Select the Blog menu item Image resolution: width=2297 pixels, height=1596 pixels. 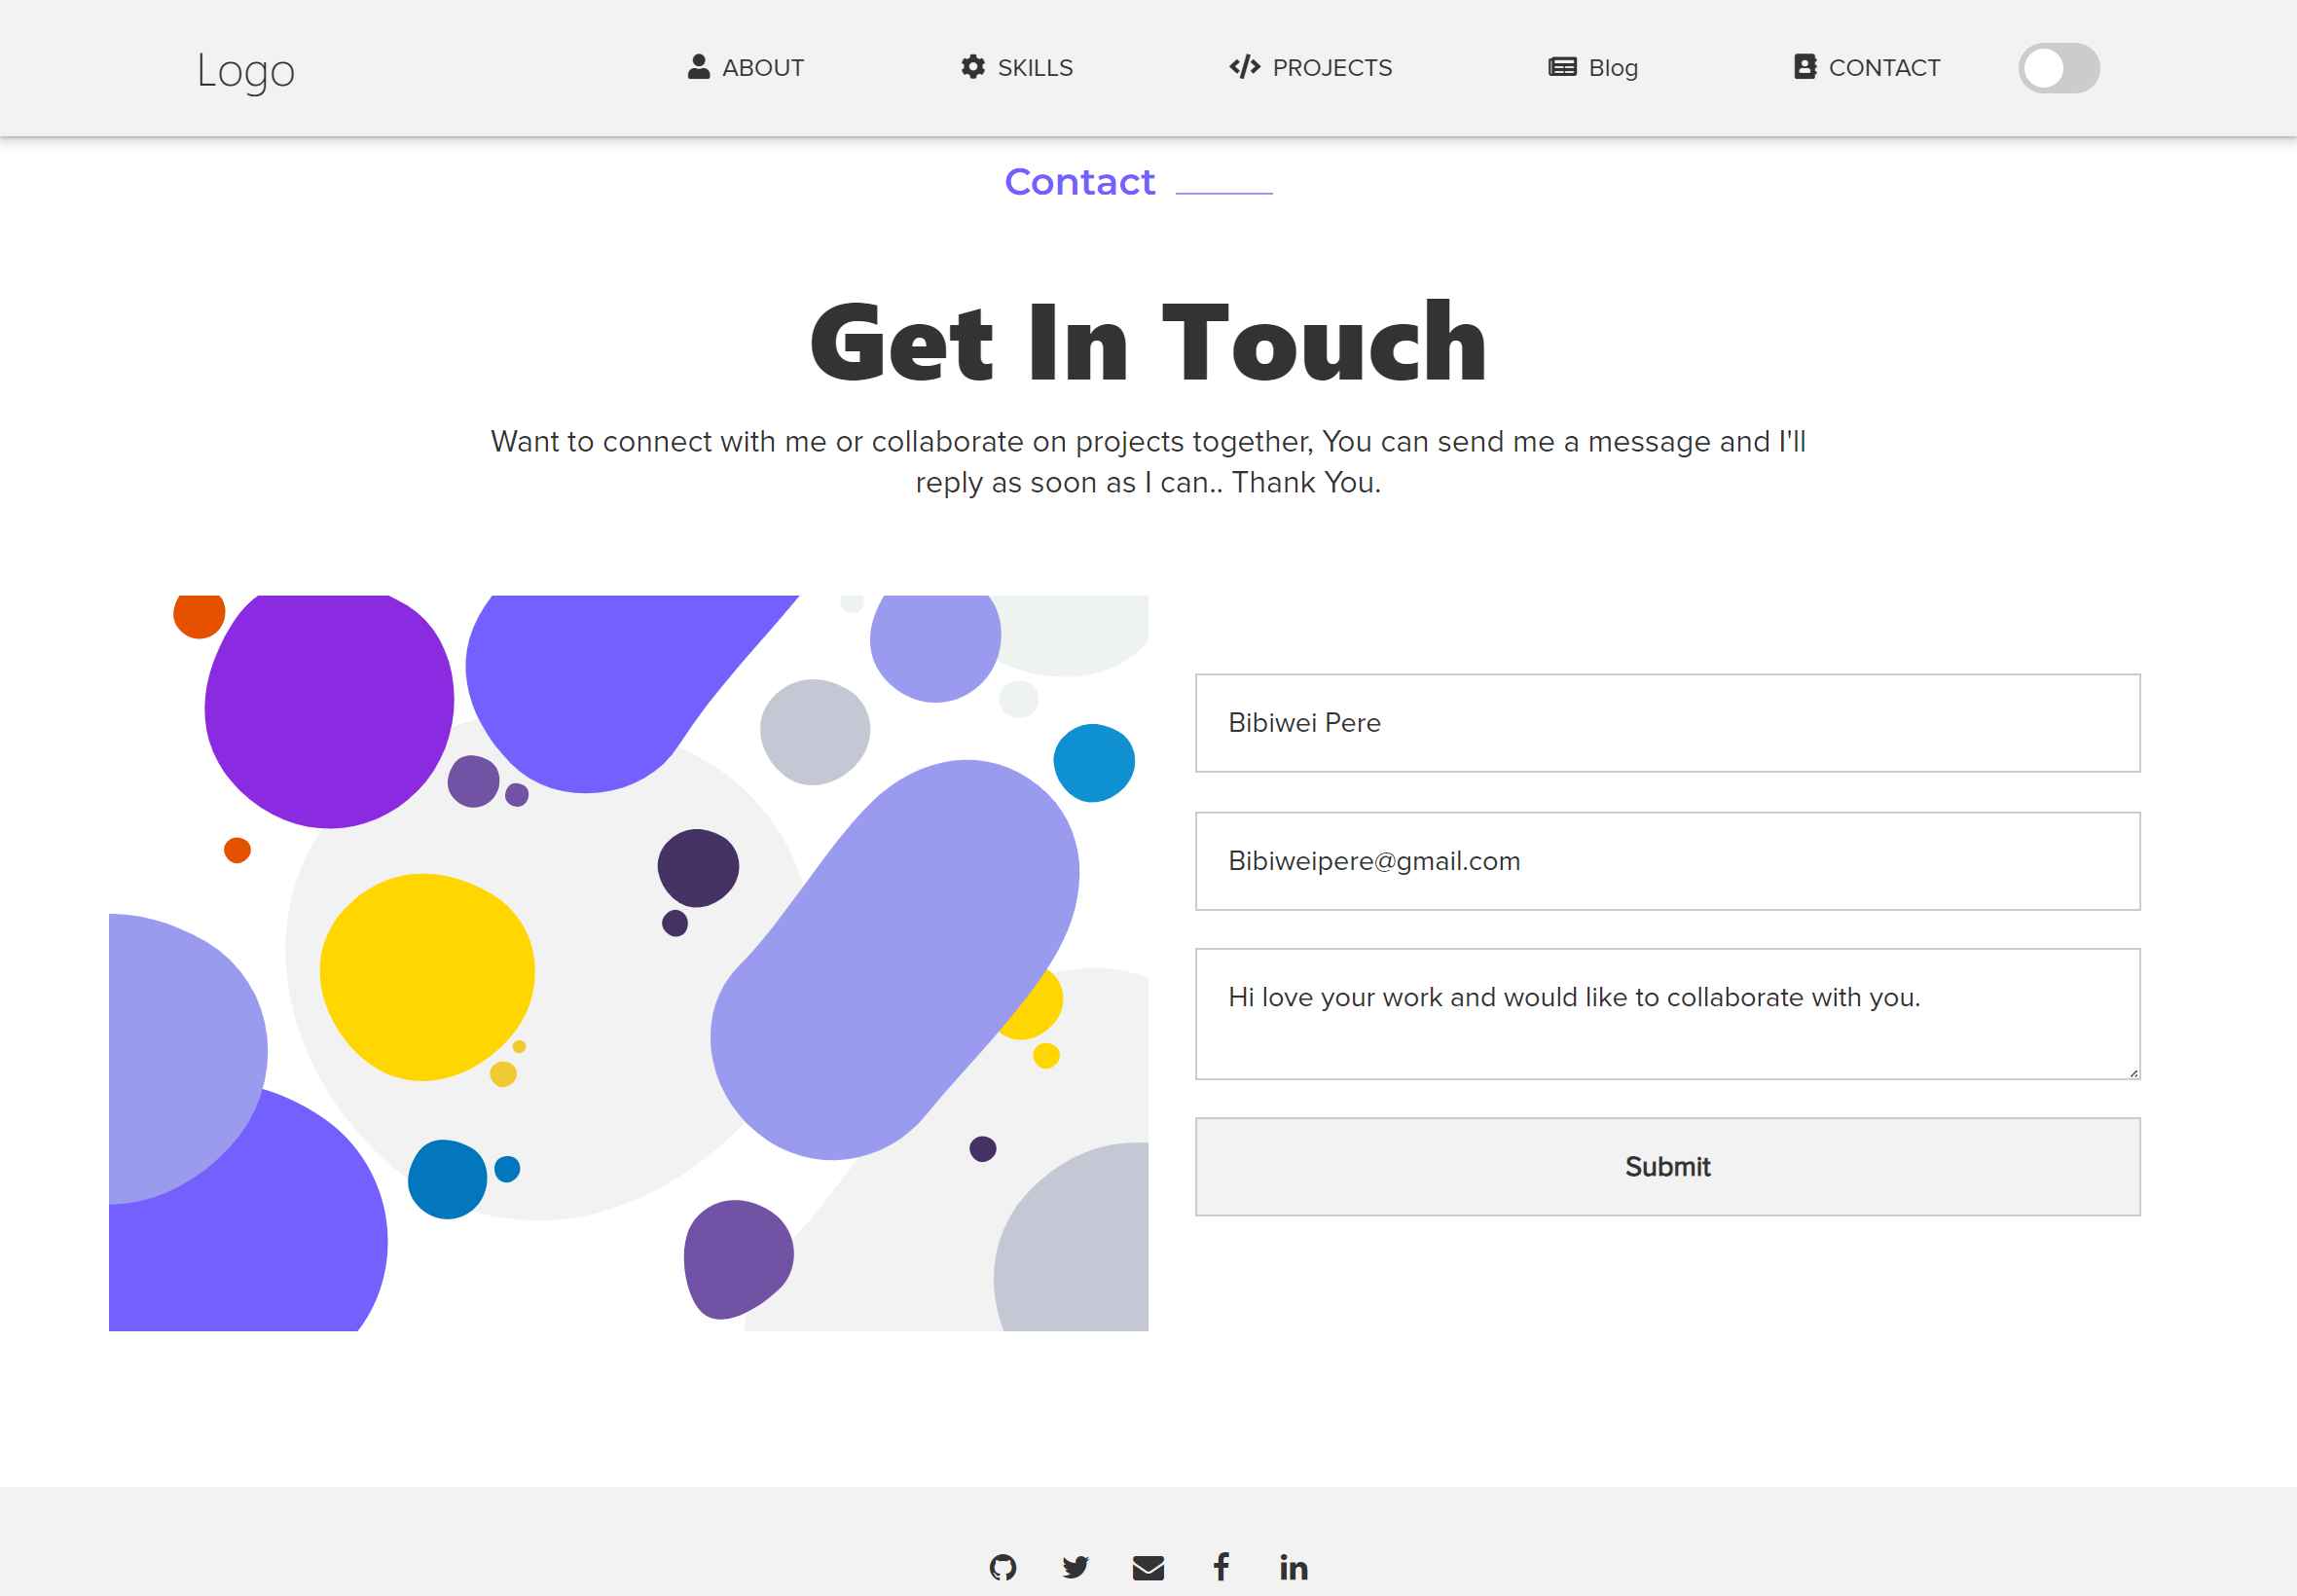[1592, 68]
